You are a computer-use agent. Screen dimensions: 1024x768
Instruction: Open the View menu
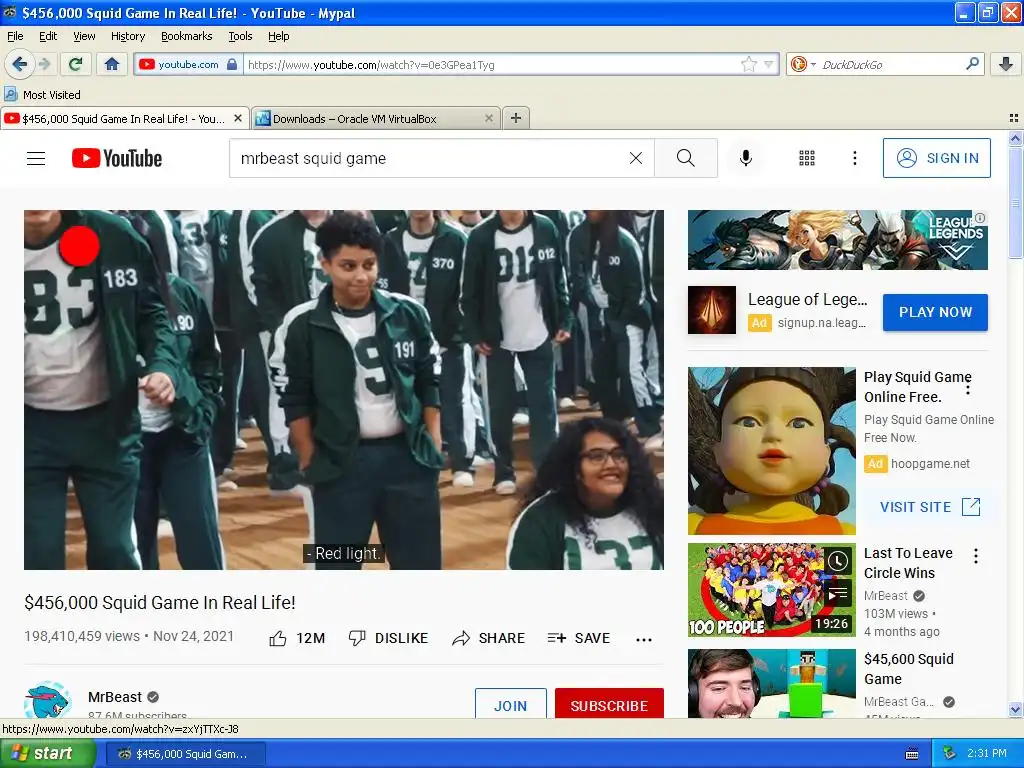pyautogui.click(x=84, y=36)
